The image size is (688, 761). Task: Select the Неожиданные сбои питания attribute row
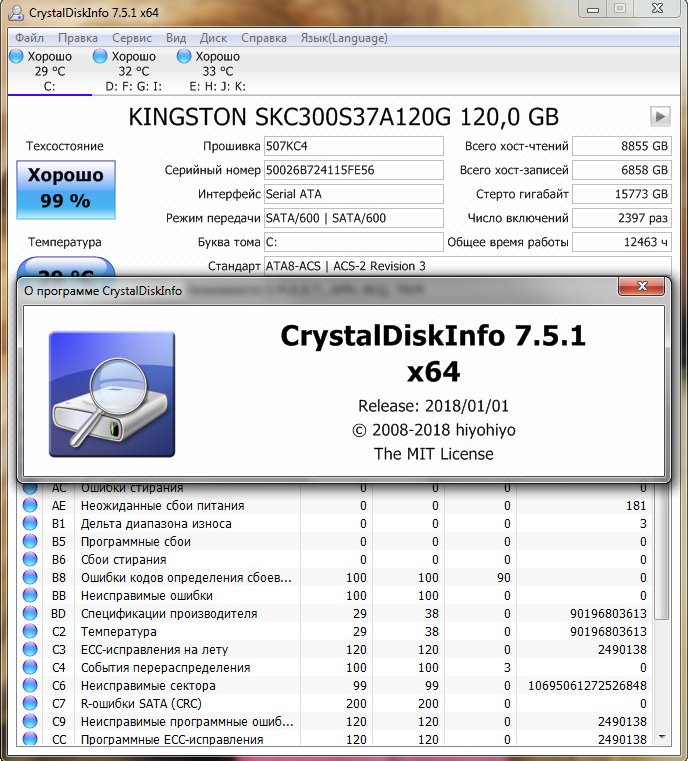point(336,506)
